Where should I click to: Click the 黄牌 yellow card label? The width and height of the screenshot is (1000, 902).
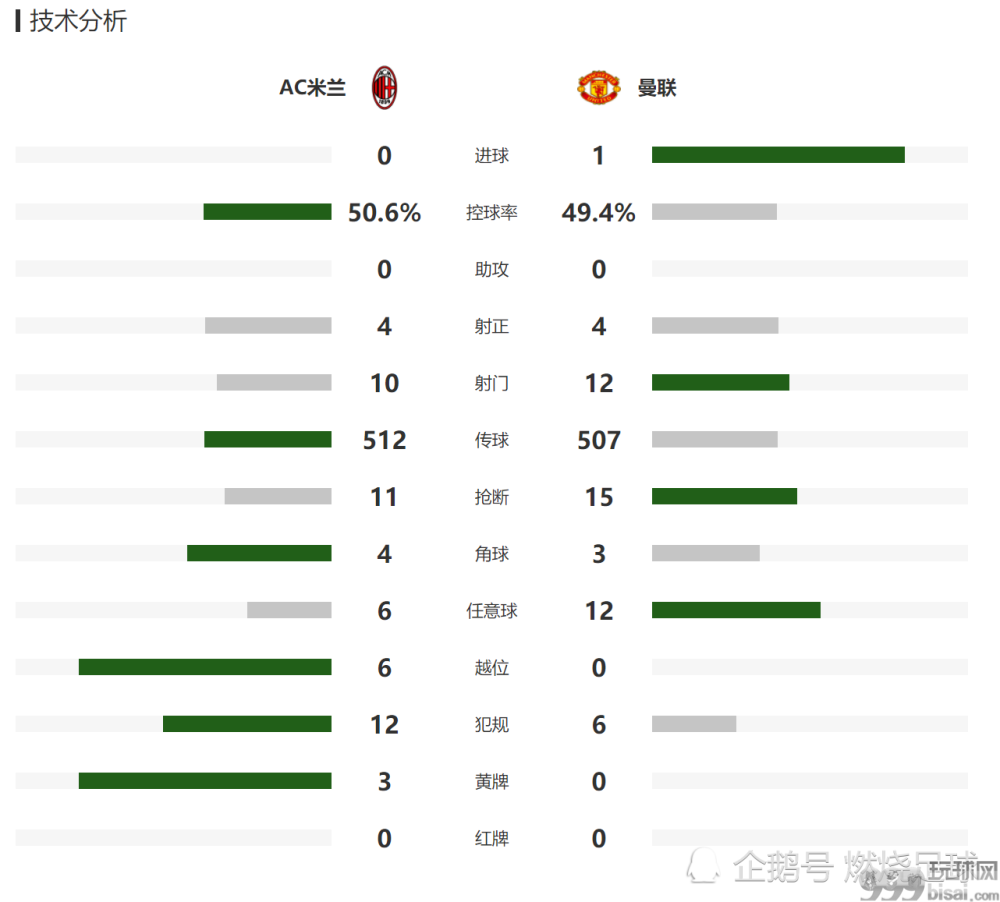492,781
